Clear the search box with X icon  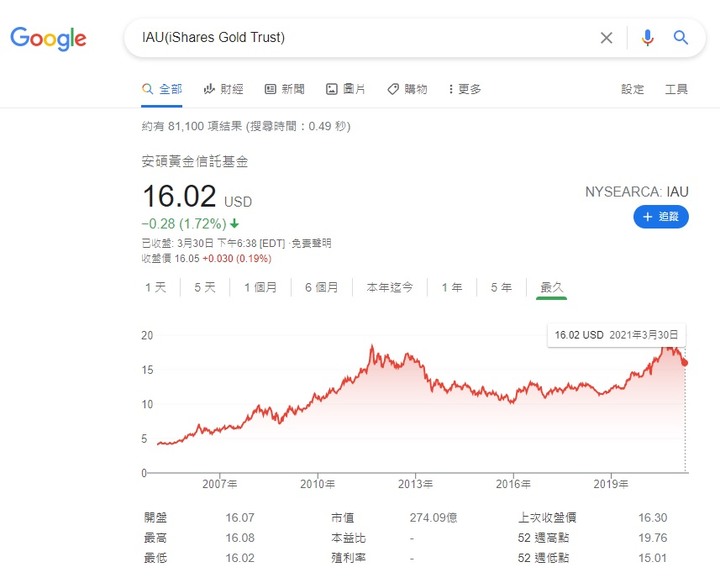606,38
